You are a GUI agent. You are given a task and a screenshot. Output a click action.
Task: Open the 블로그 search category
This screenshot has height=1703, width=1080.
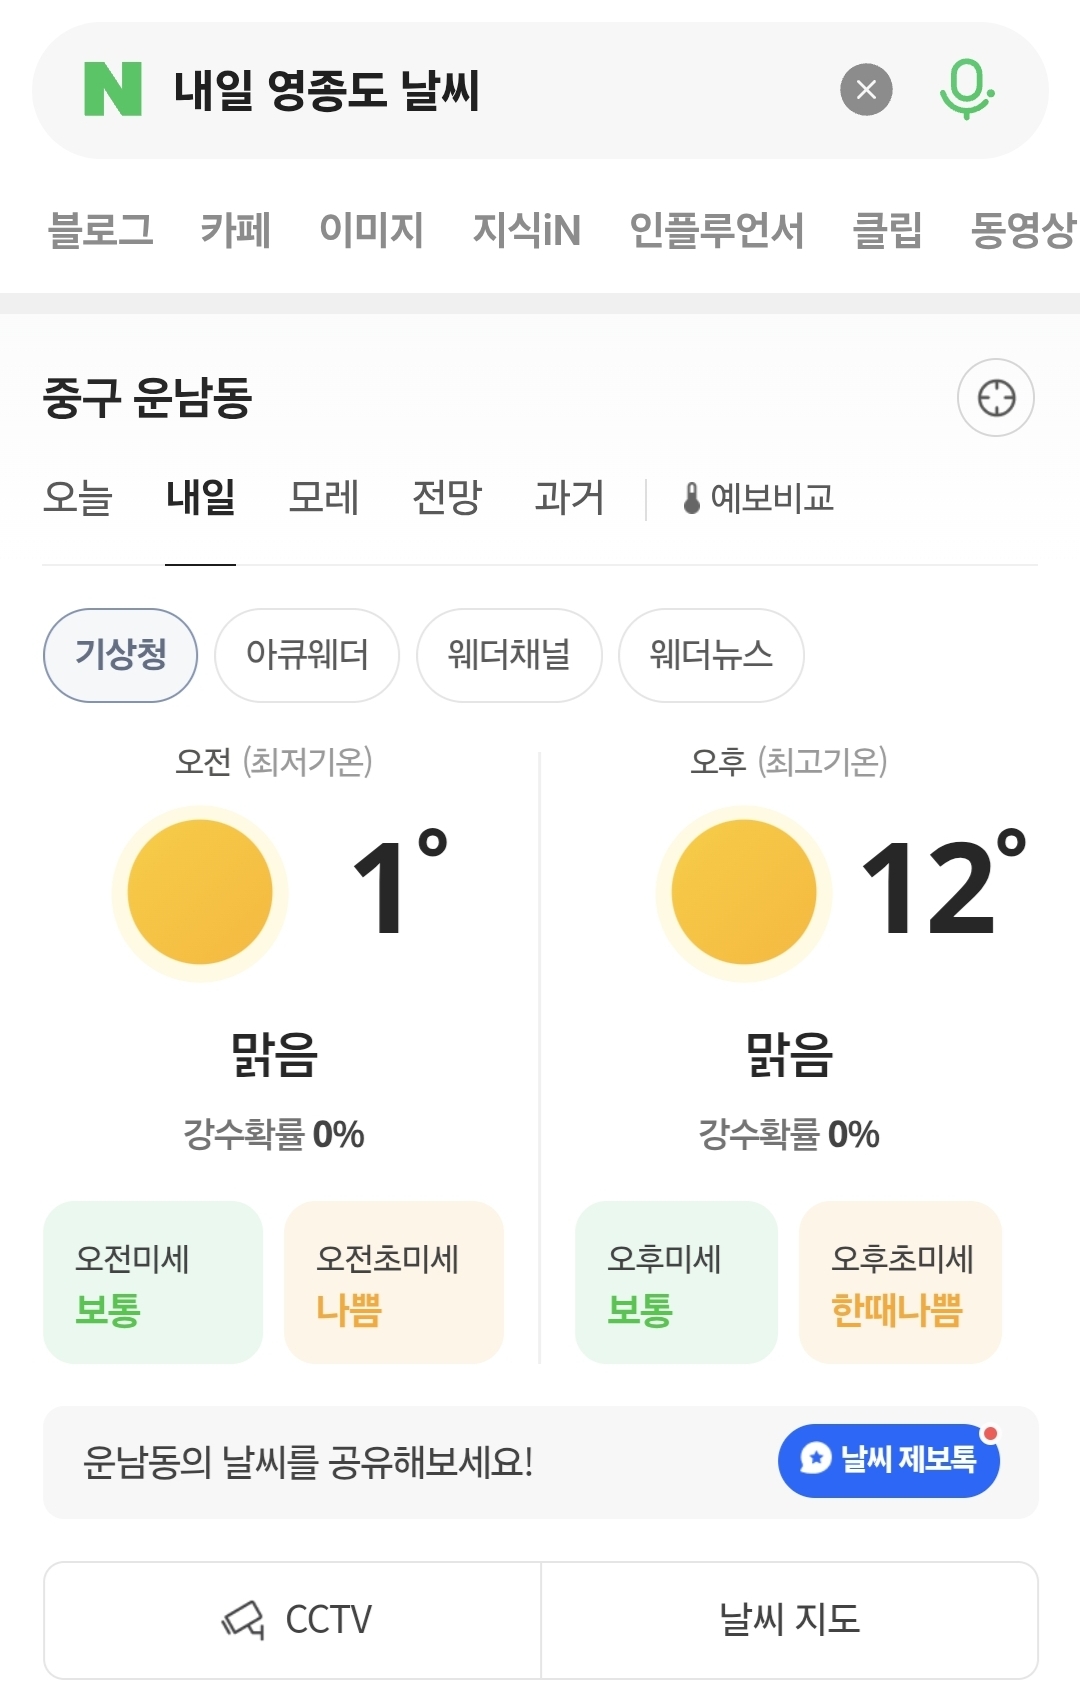click(101, 230)
